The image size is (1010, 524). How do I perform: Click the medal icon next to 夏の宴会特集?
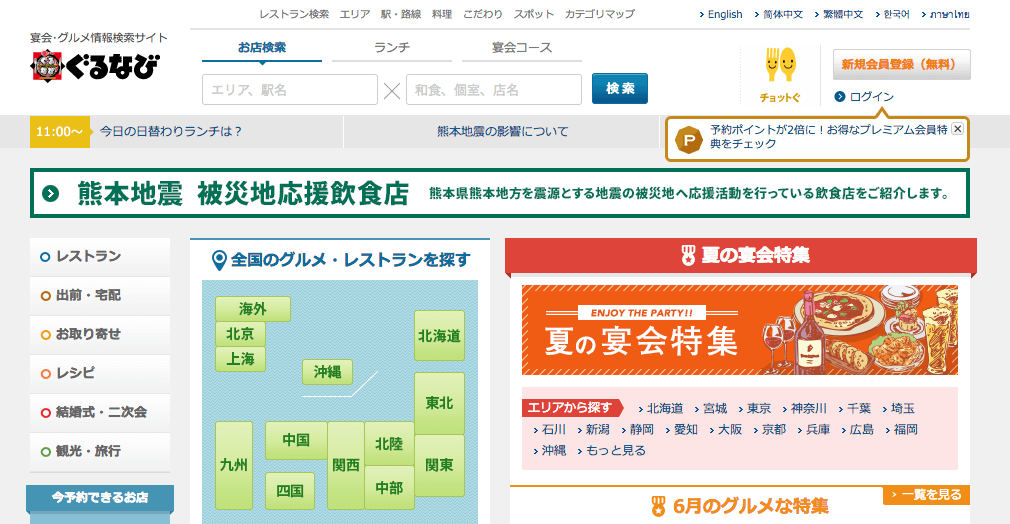(688, 255)
